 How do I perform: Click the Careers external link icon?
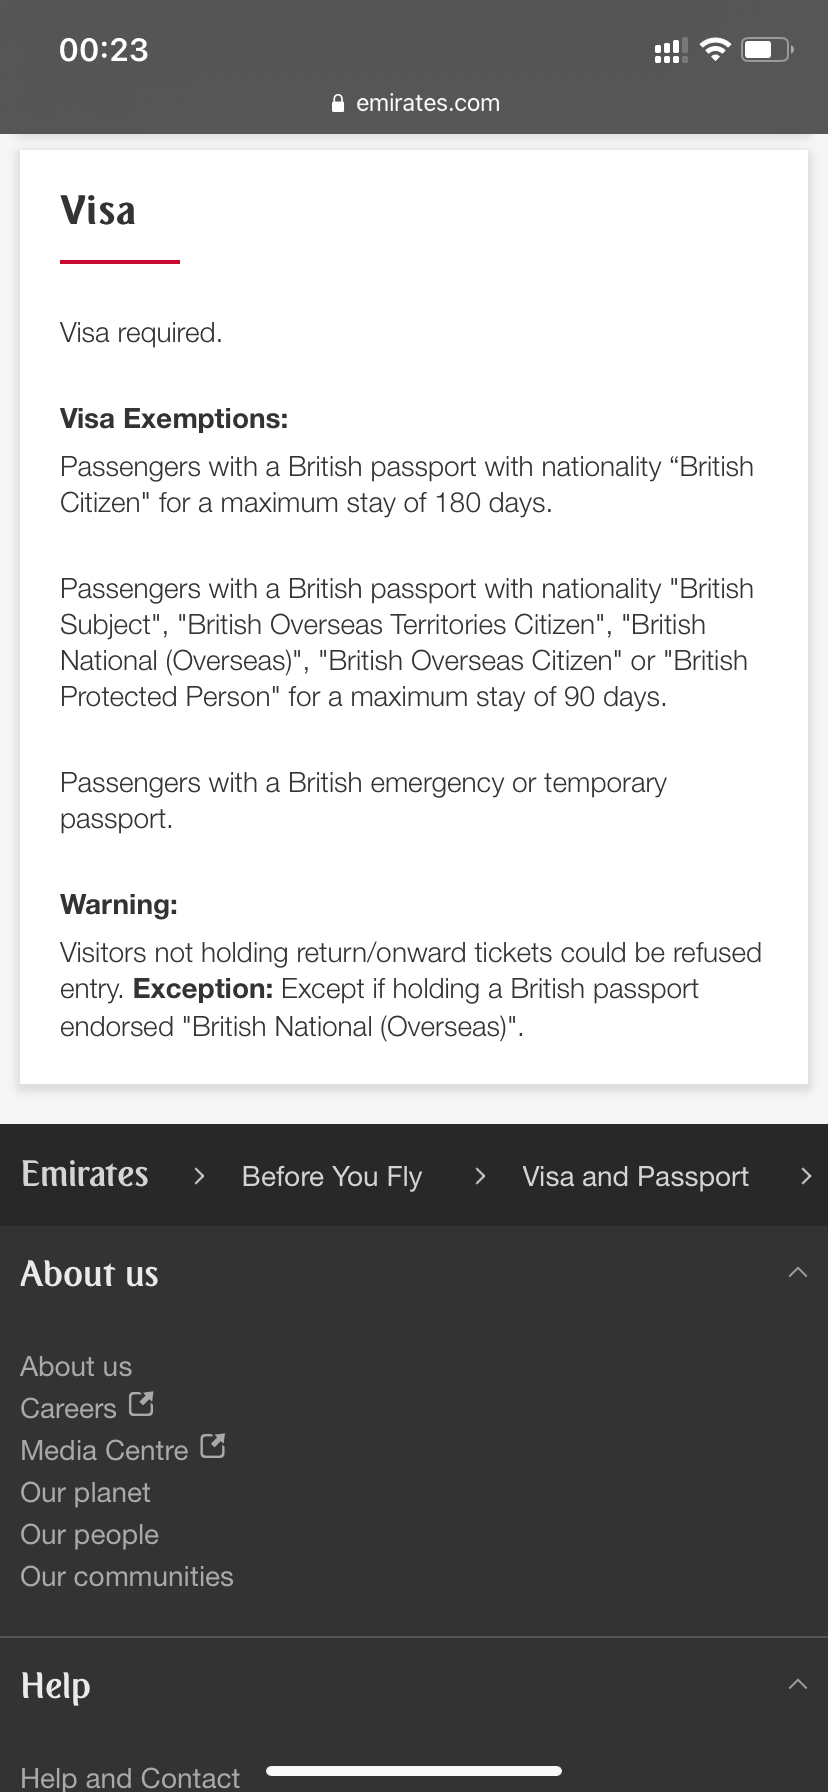point(142,1404)
